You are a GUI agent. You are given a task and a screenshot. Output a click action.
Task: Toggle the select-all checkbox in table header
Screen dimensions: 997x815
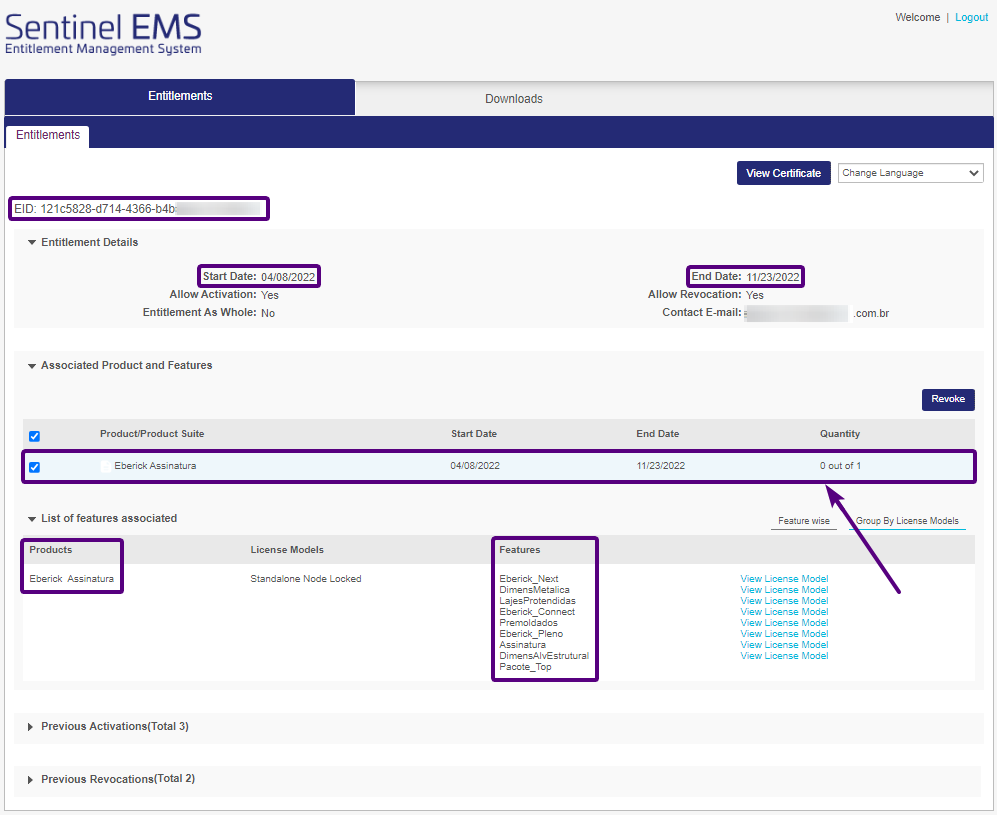pyautogui.click(x=34, y=436)
